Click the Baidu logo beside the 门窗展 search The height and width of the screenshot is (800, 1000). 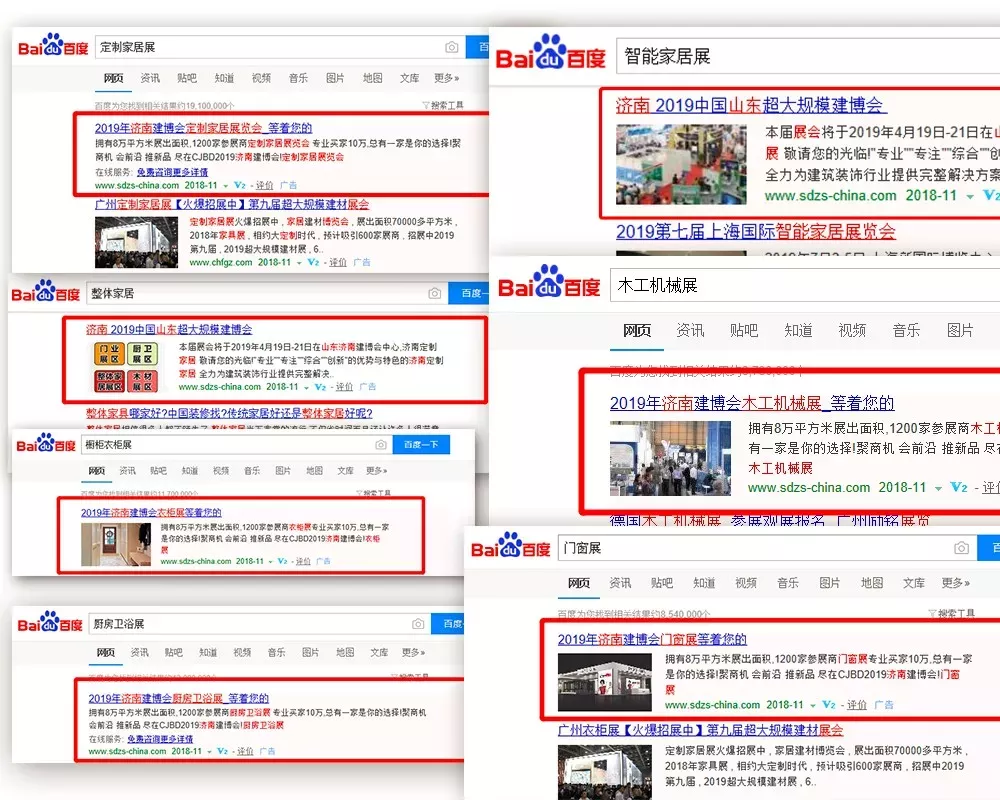[510, 546]
